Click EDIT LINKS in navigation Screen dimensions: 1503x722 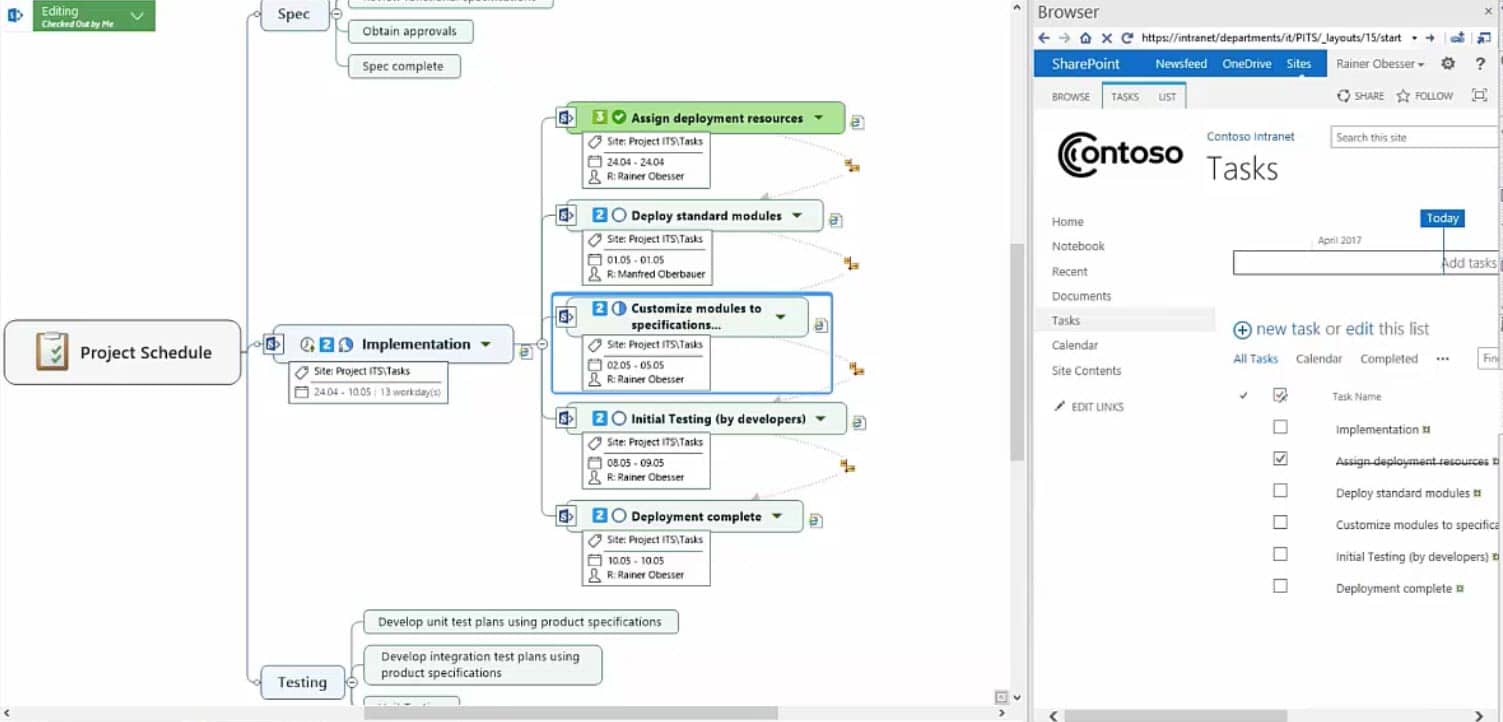coord(1089,407)
